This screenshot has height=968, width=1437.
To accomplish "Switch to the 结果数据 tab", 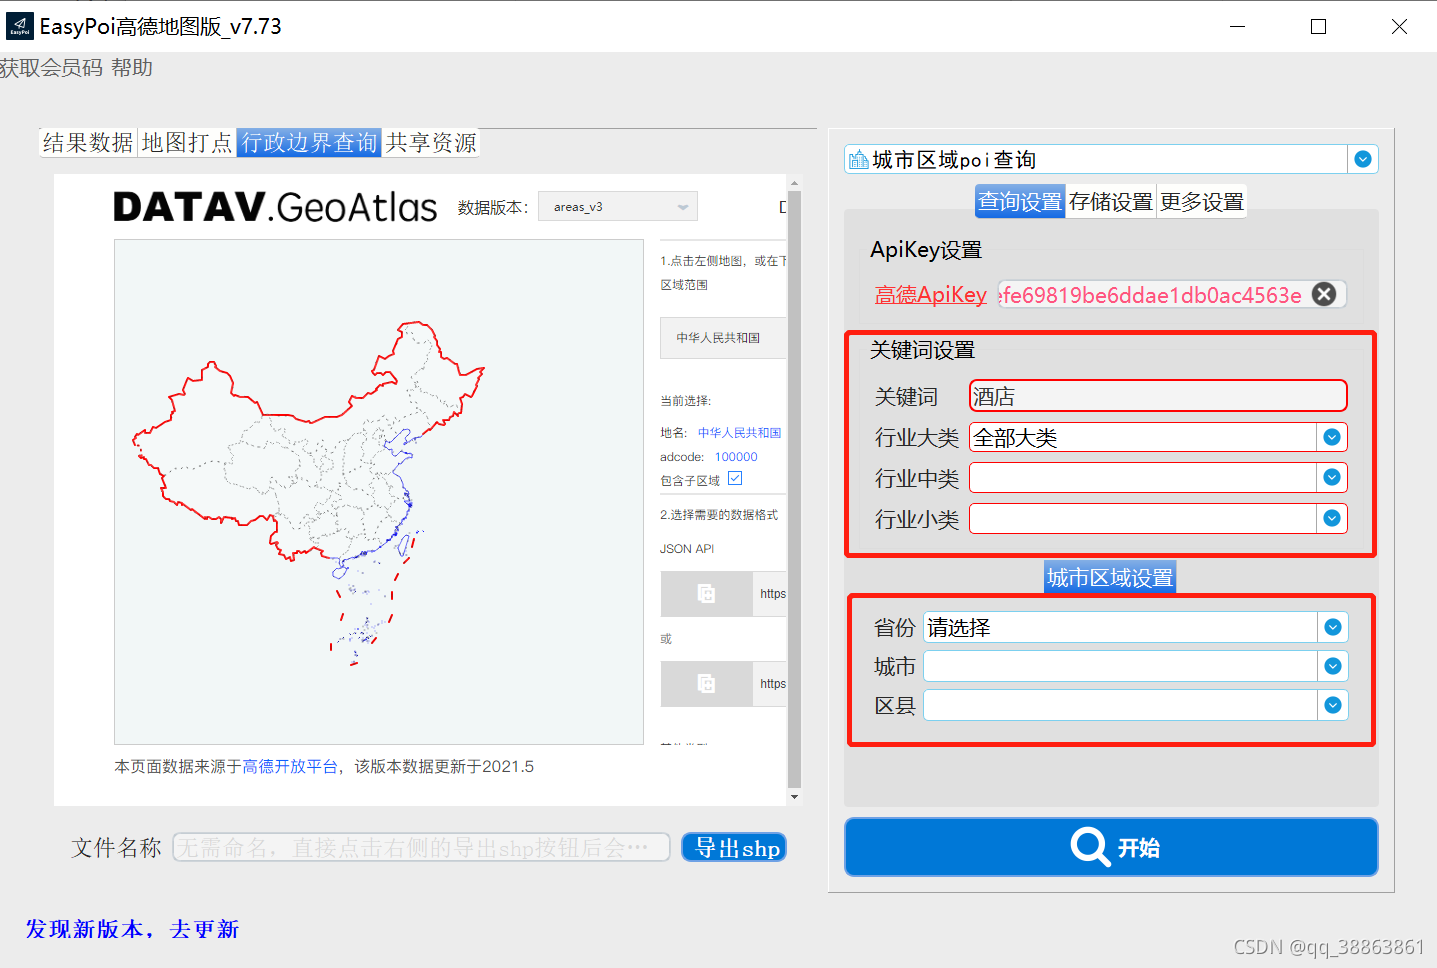I will pos(88,143).
